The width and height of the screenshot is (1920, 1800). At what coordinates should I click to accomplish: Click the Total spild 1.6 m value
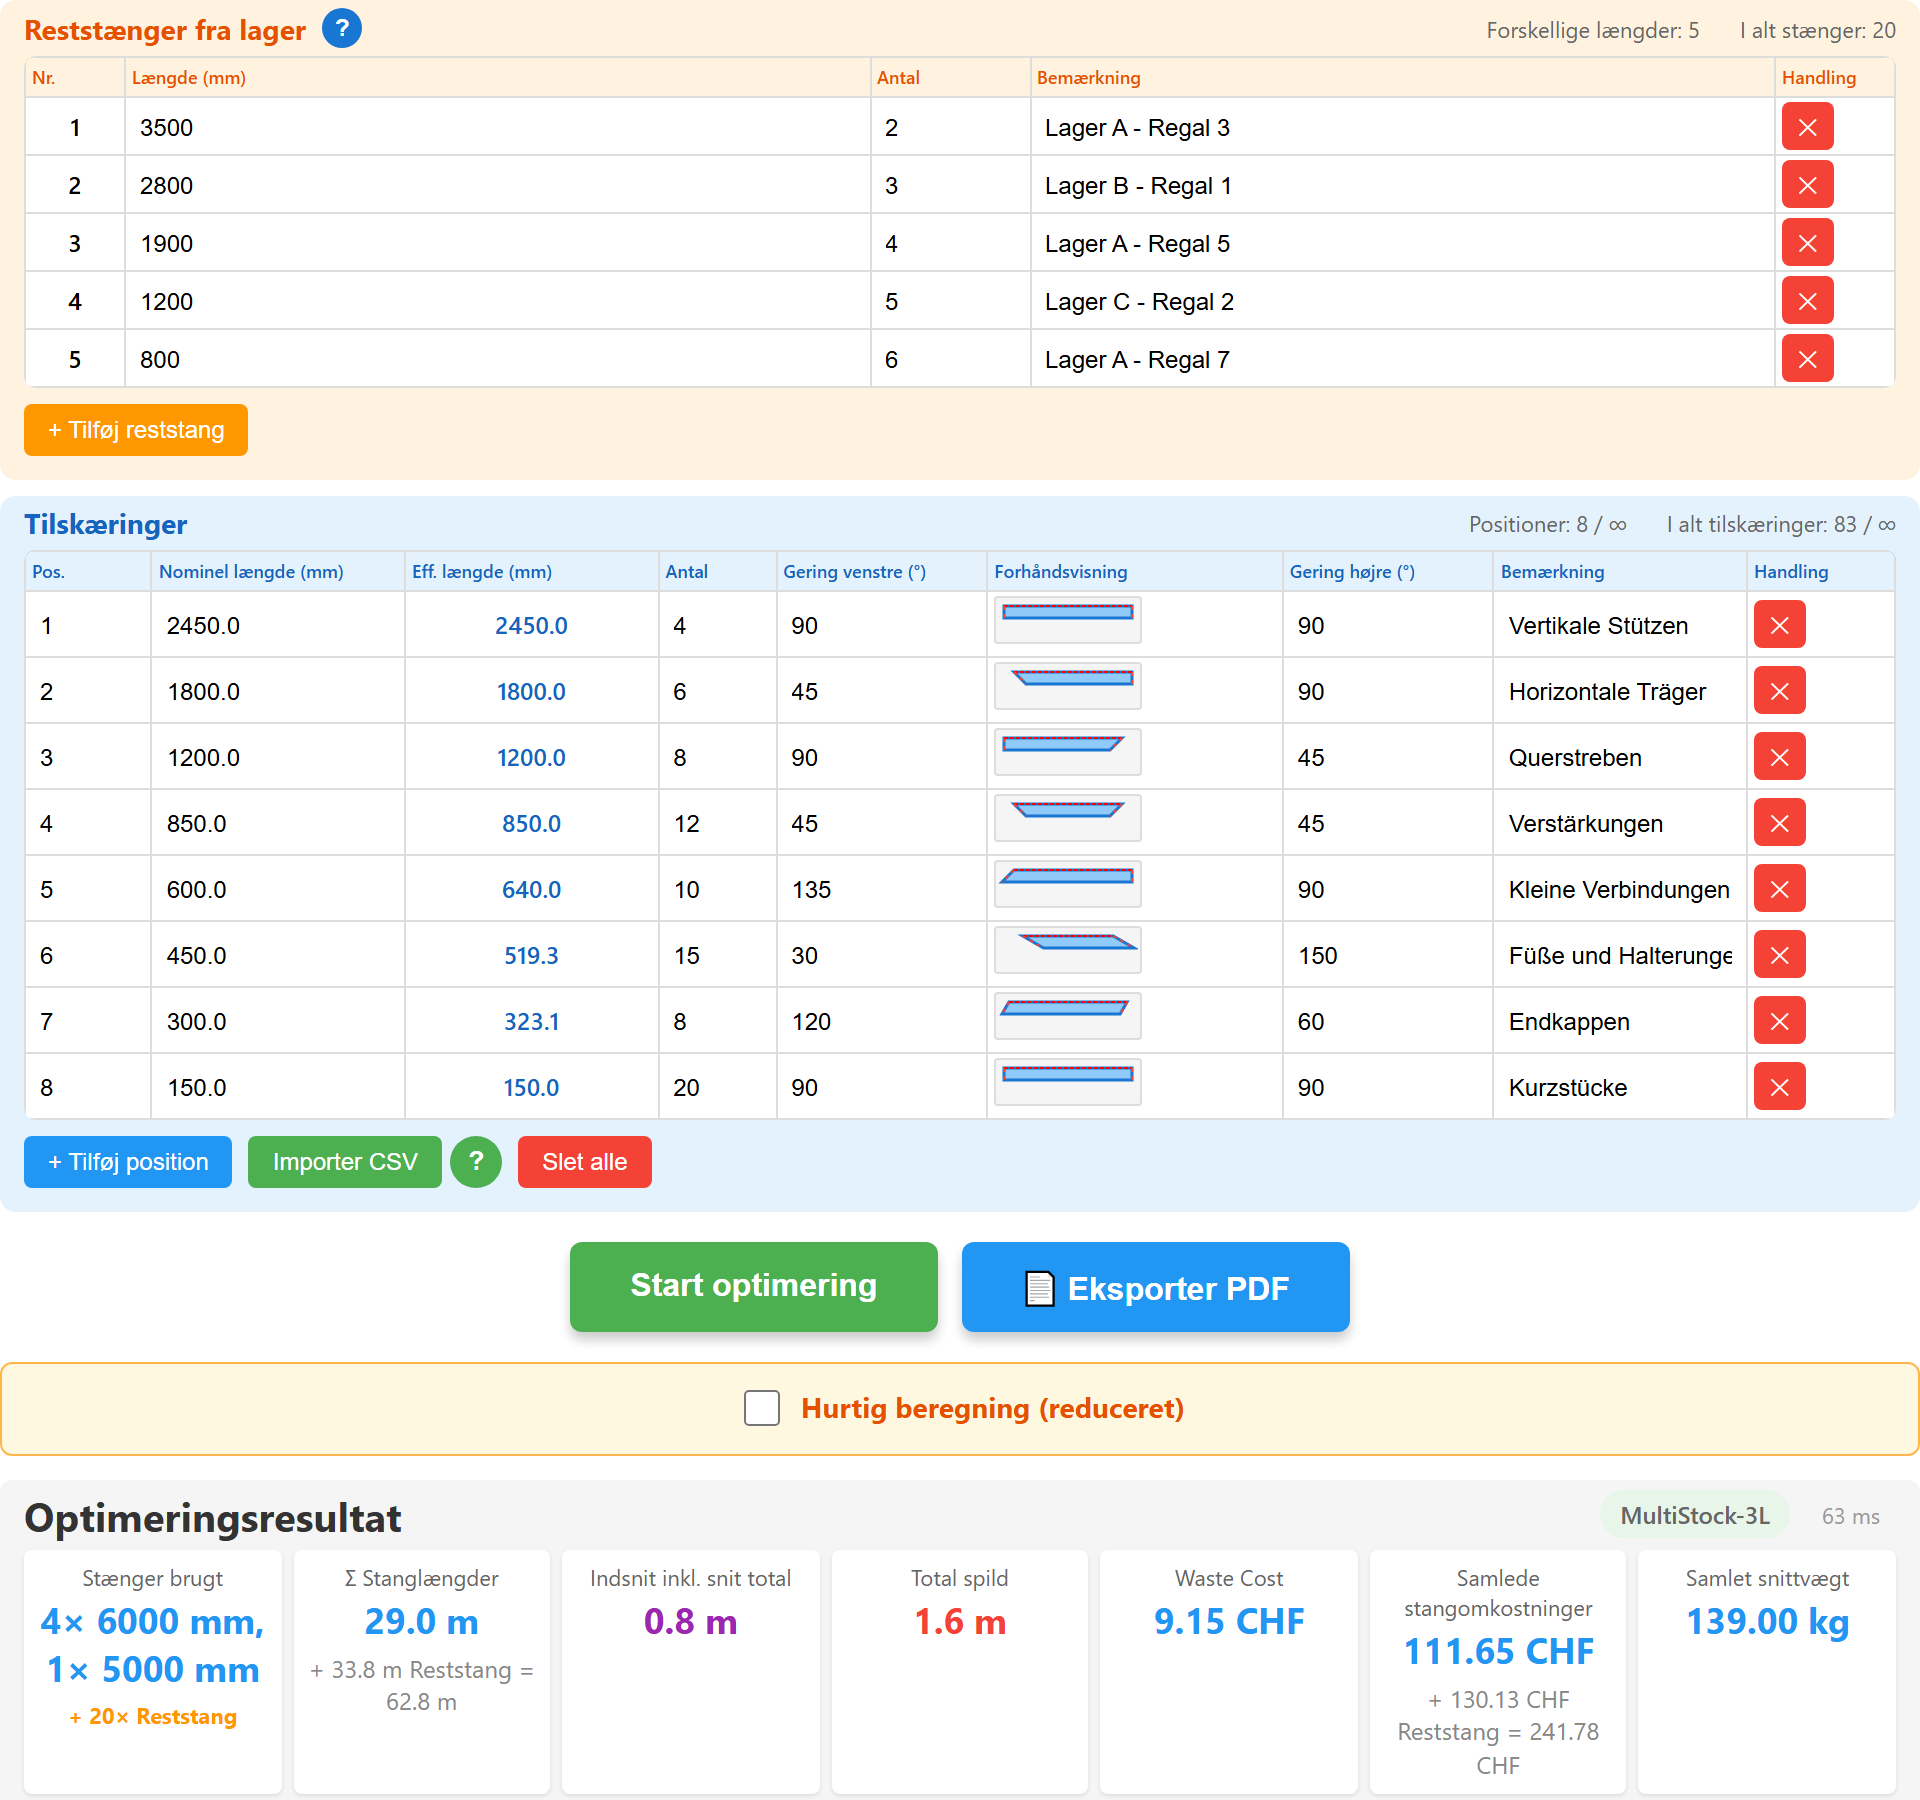960,1621
